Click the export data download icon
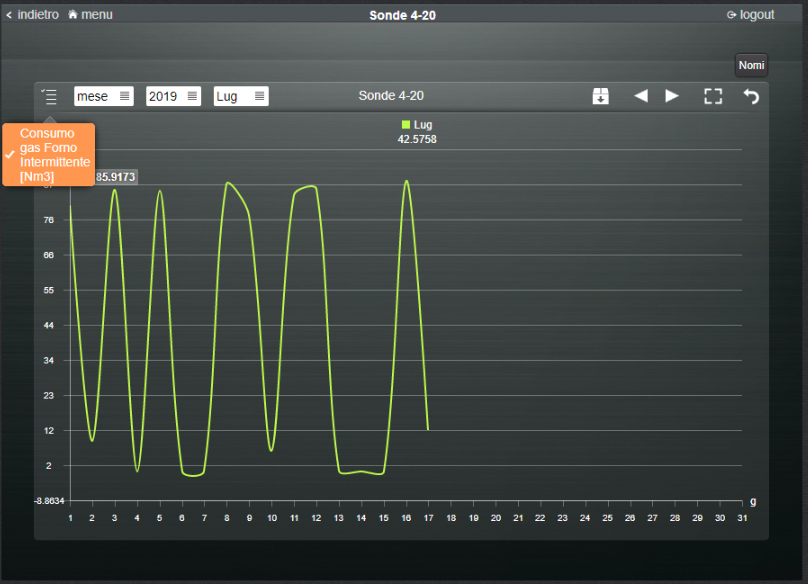 pyautogui.click(x=600, y=96)
